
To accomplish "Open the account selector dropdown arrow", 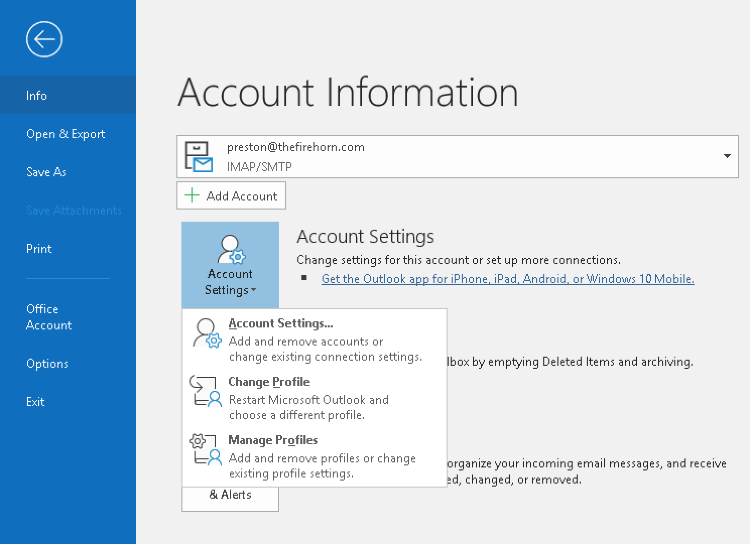I will click(727, 156).
